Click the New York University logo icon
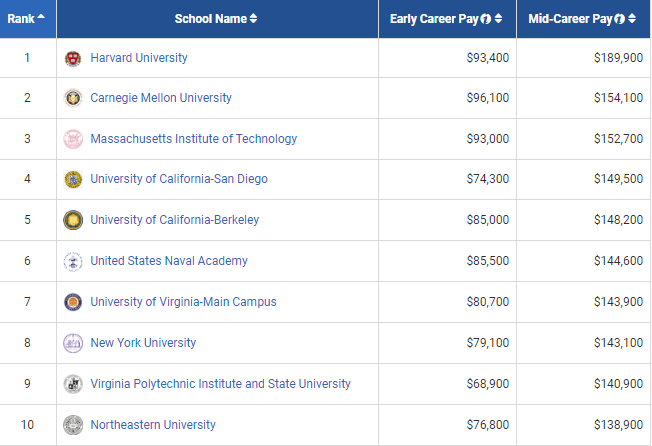652x446 pixels. pyautogui.click(x=72, y=343)
